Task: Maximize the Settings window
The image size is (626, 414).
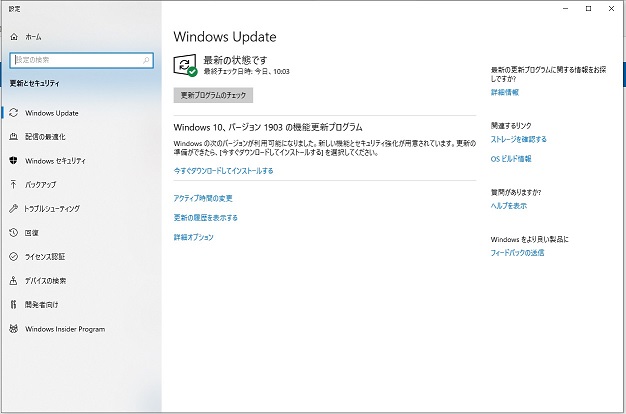Action: click(588, 8)
